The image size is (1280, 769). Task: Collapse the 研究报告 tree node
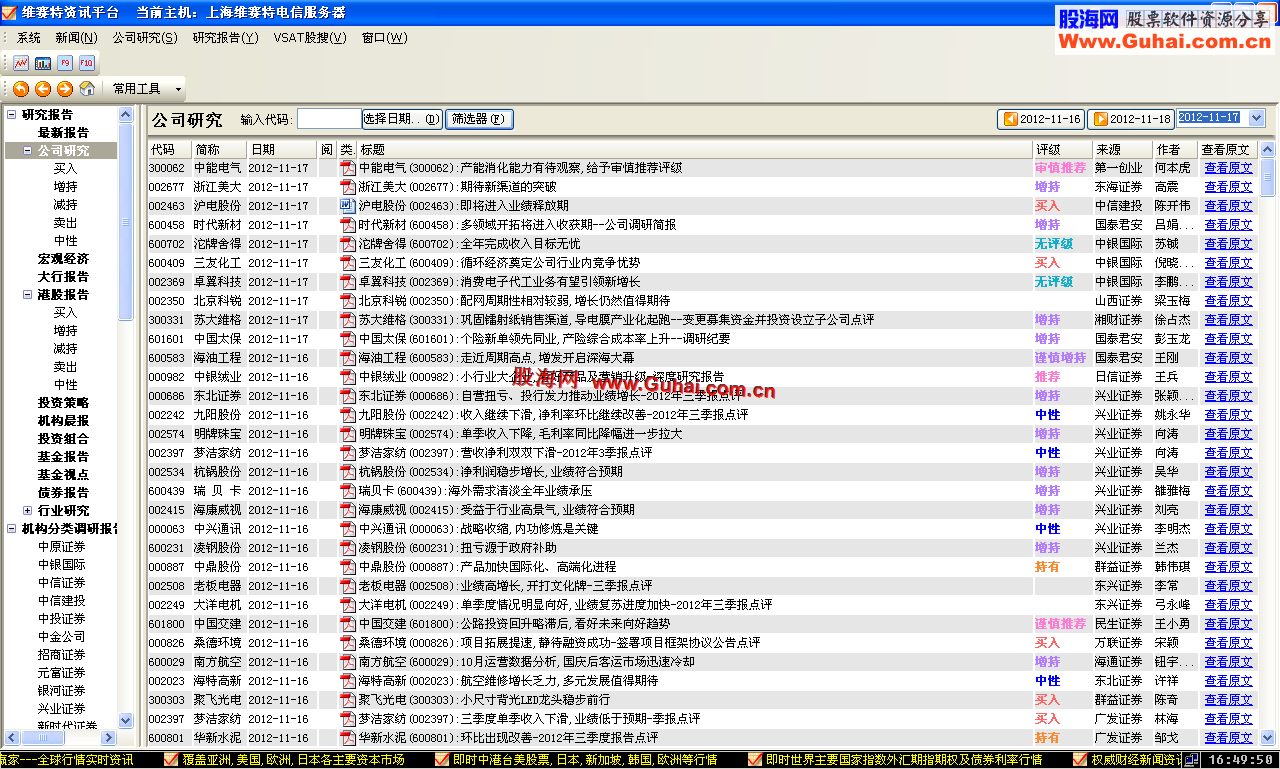(11, 114)
